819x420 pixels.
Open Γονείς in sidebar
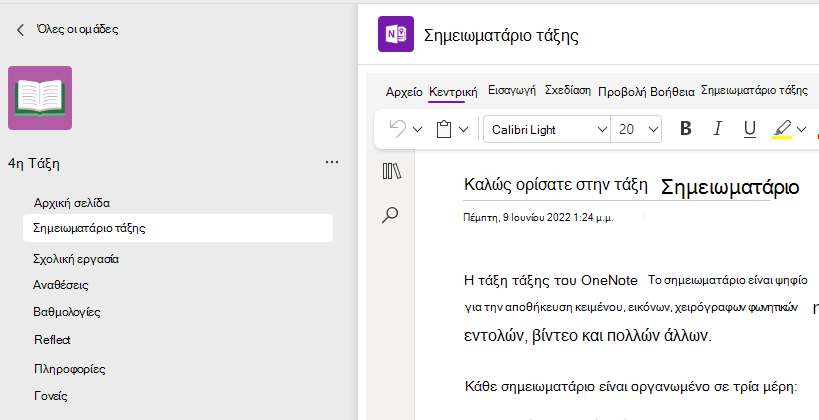point(51,395)
